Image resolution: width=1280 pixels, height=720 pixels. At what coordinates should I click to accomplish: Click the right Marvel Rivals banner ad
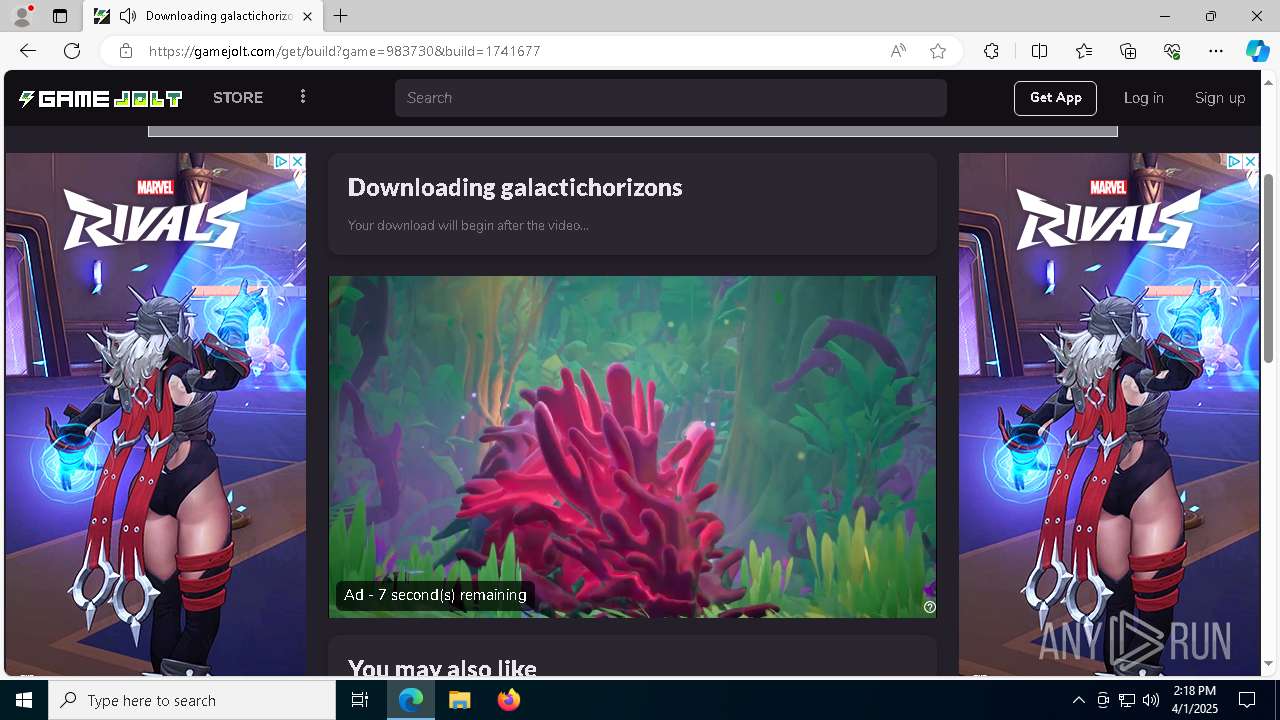pyautogui.click(x=1109, y=415)
